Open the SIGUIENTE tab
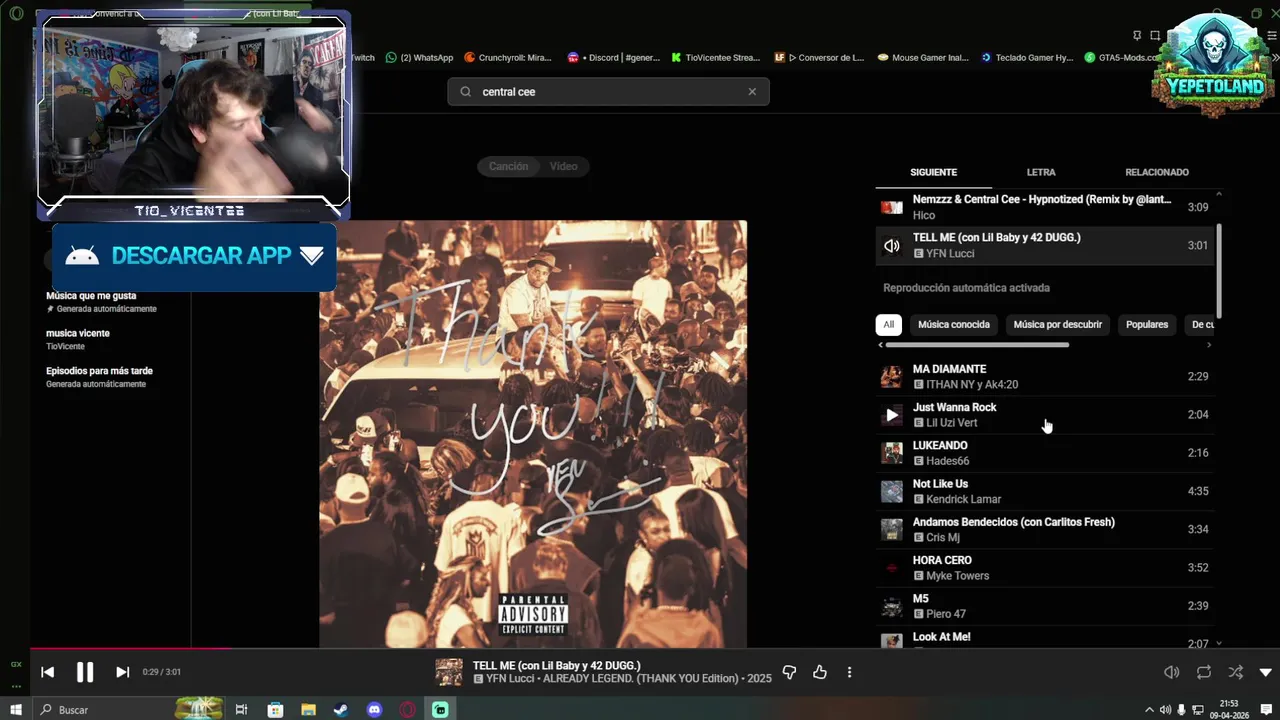Screen dimensions: 1280x720 (933, 172)
